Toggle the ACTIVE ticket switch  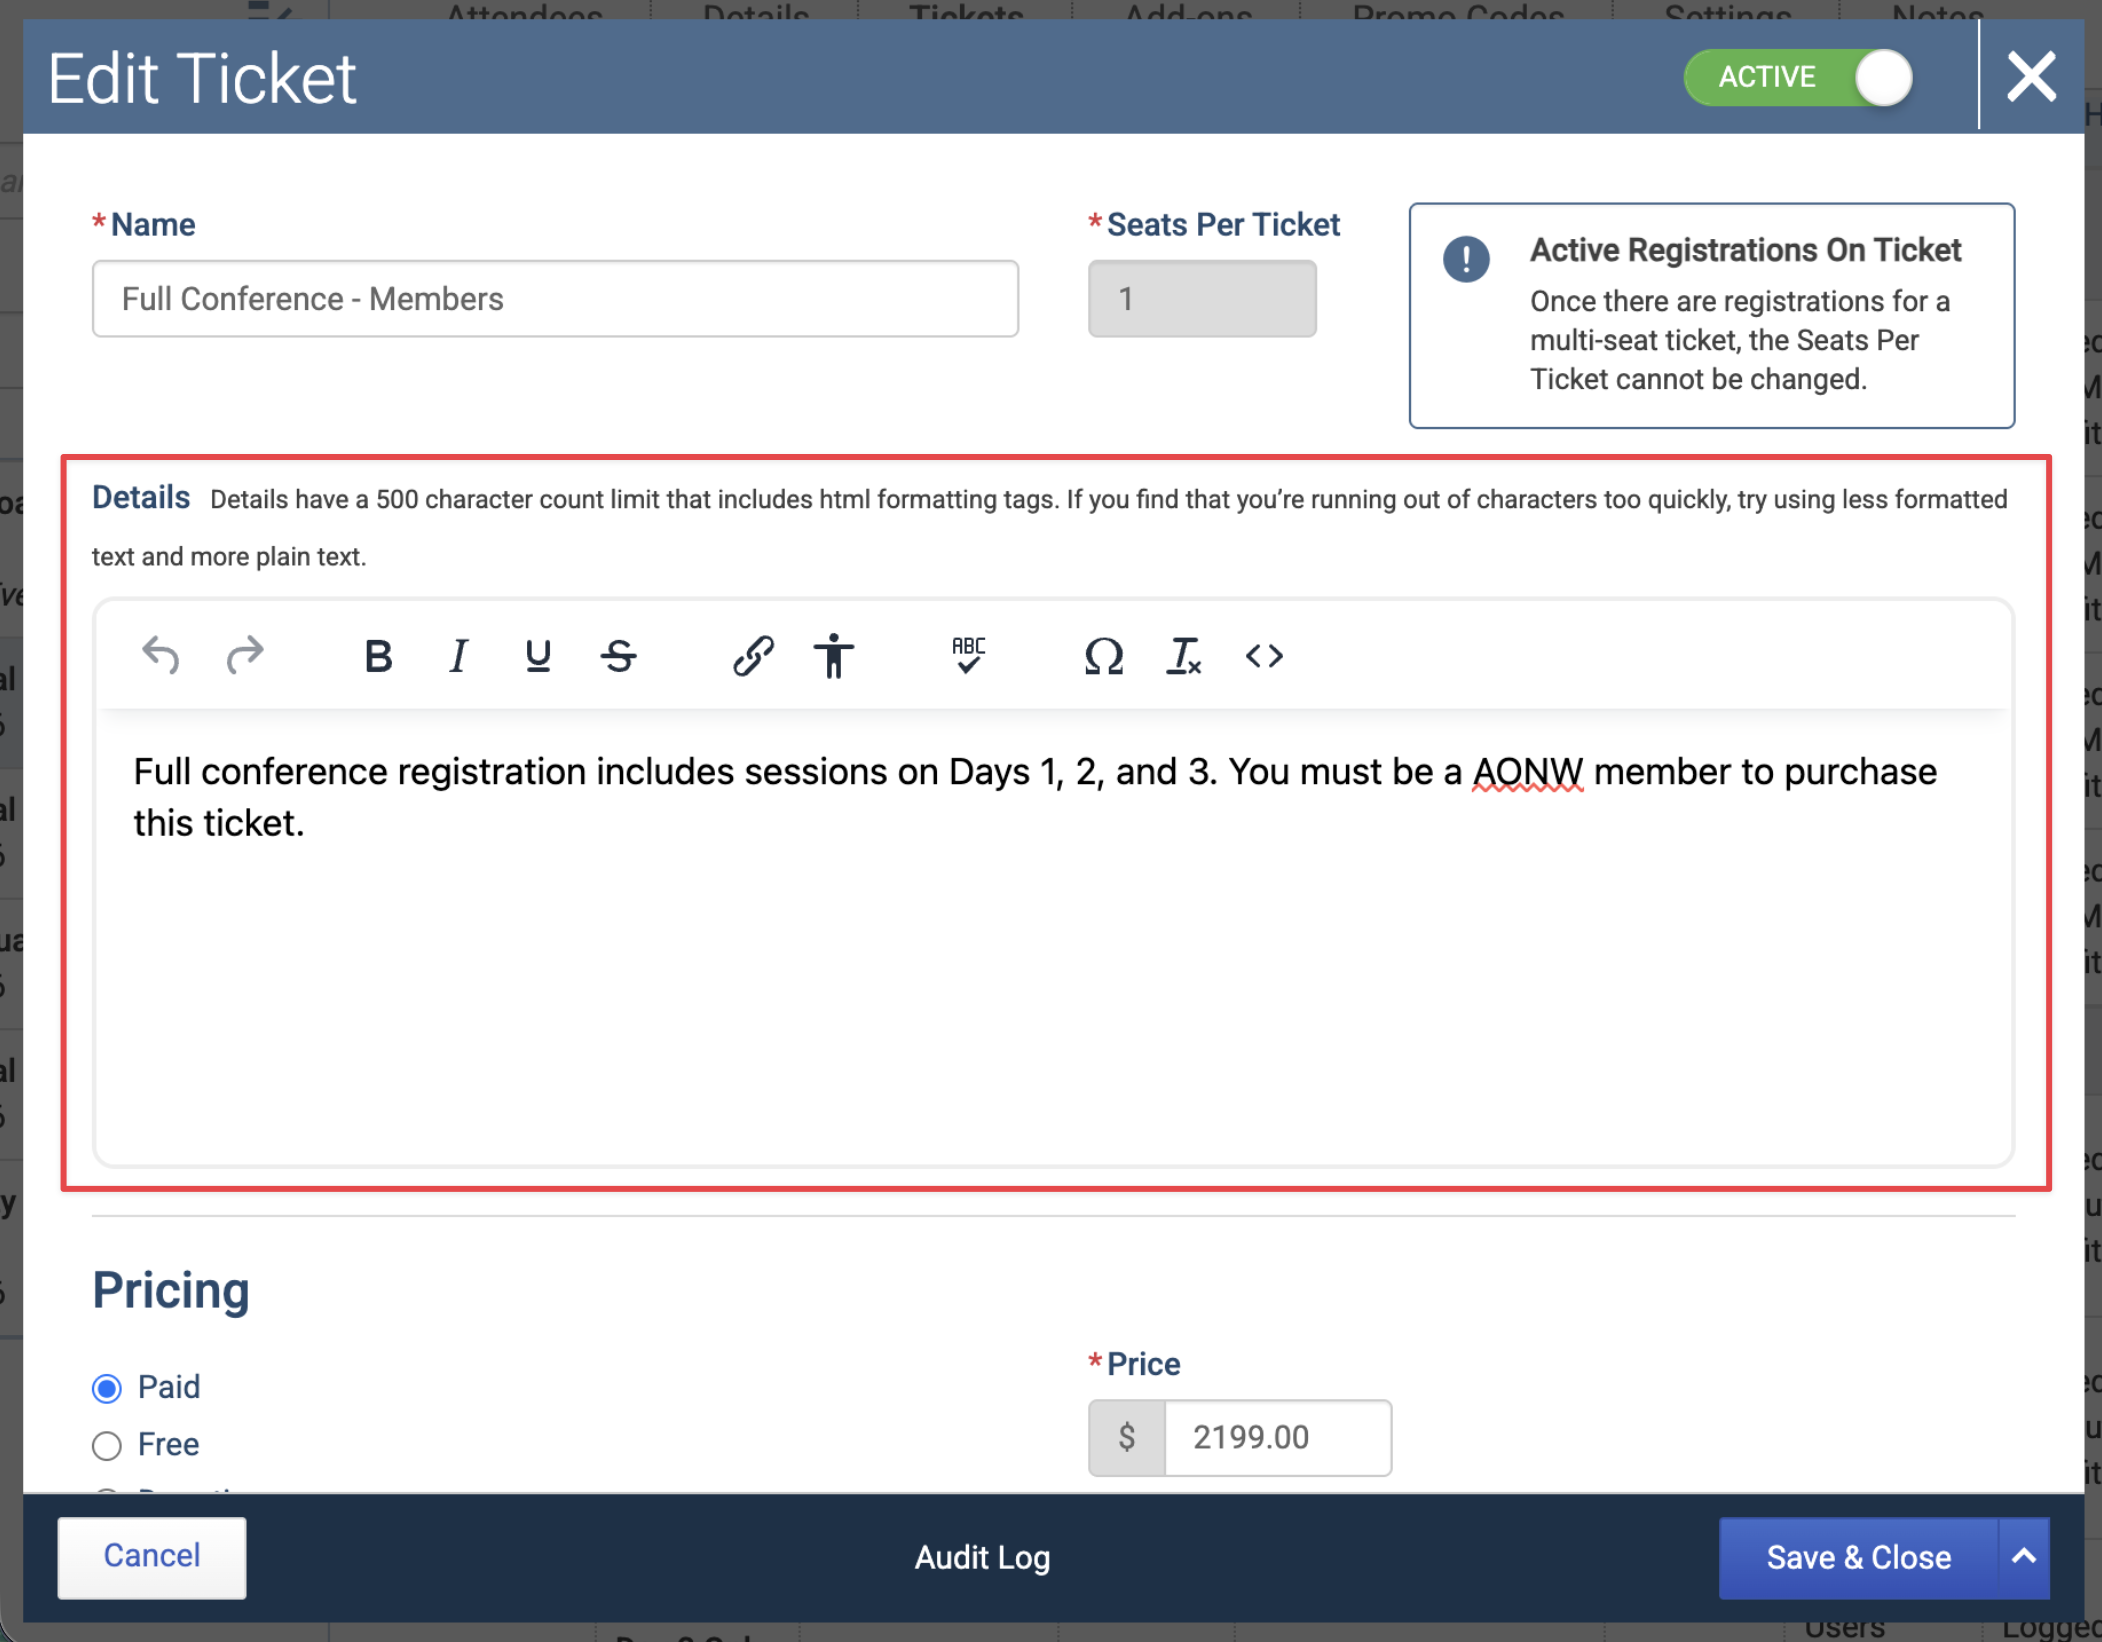pos(1799,77)
